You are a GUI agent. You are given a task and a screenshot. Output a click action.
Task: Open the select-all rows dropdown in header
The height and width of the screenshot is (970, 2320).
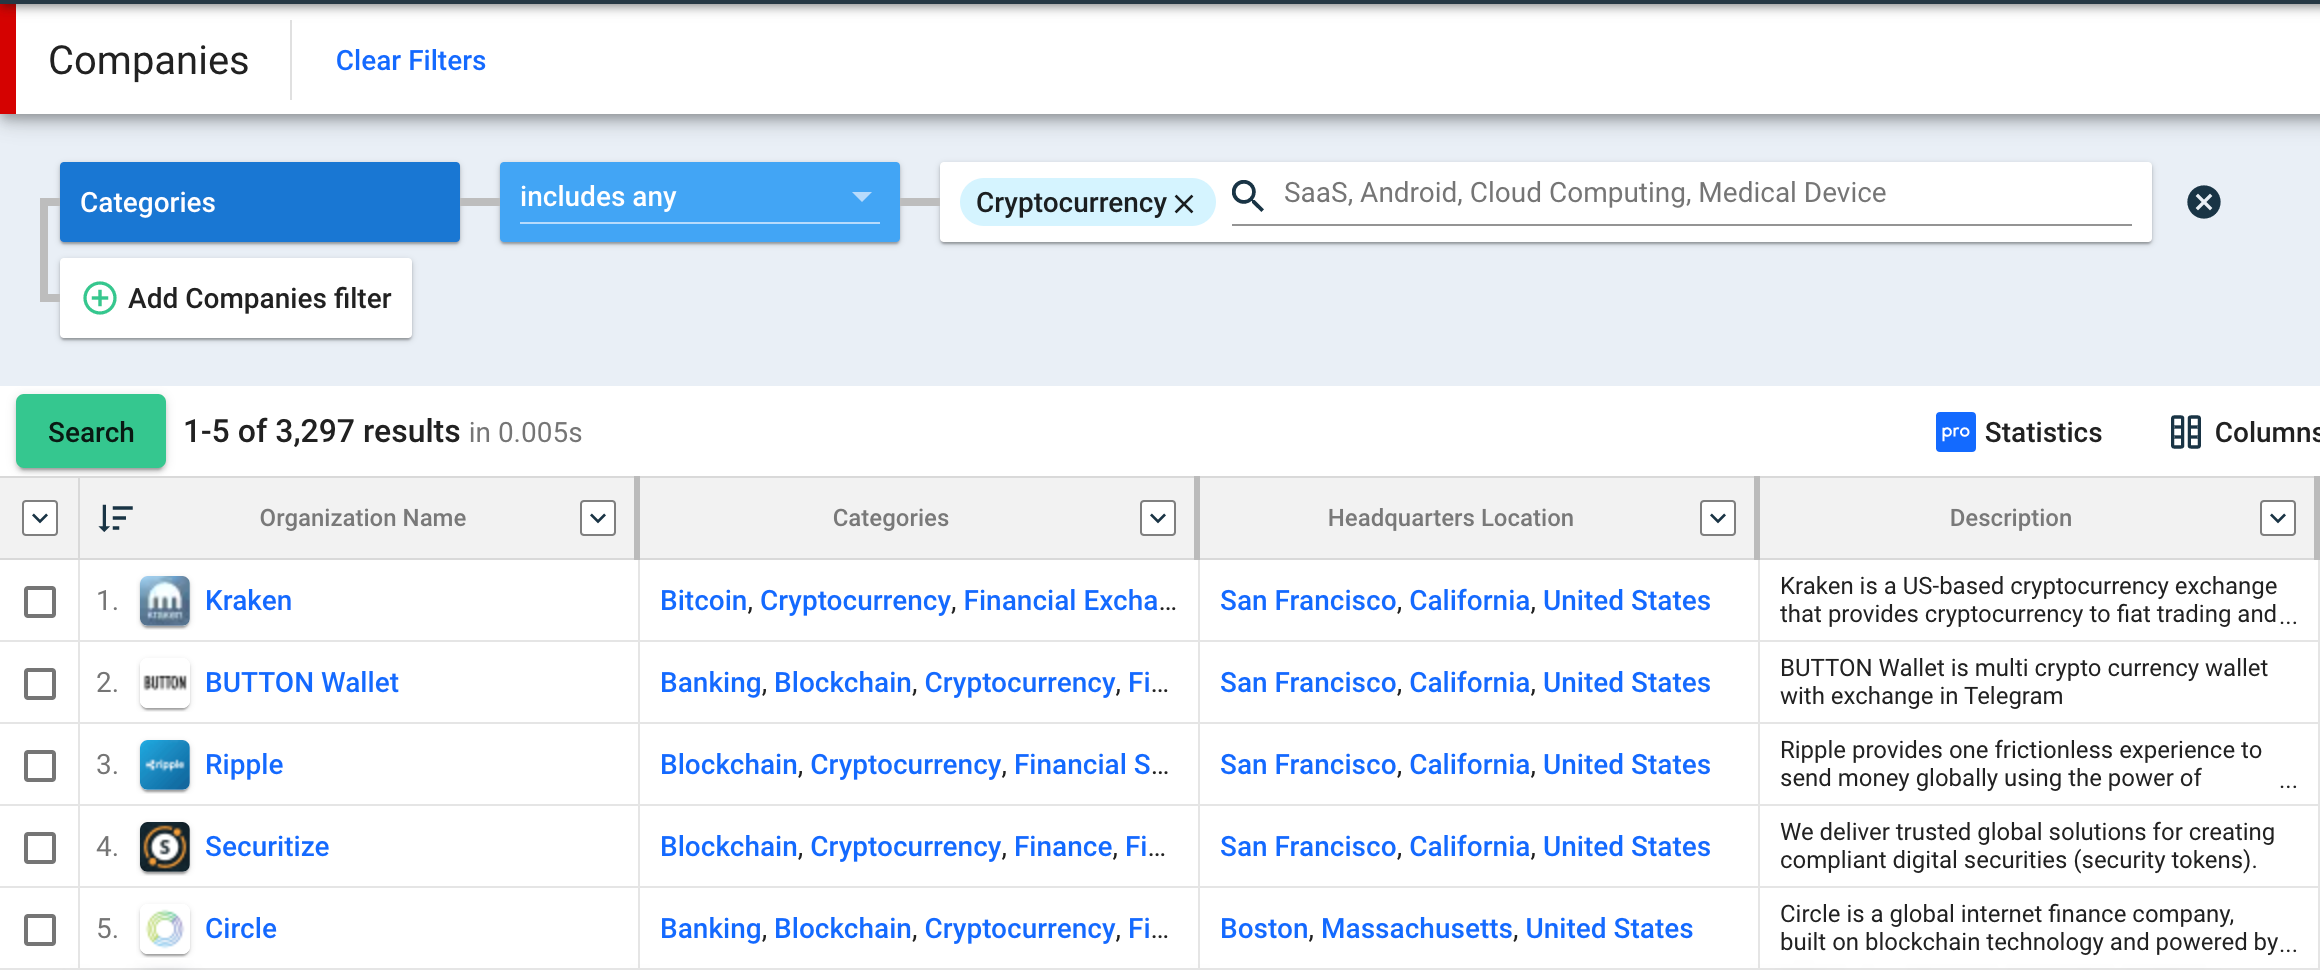(40, 518)
